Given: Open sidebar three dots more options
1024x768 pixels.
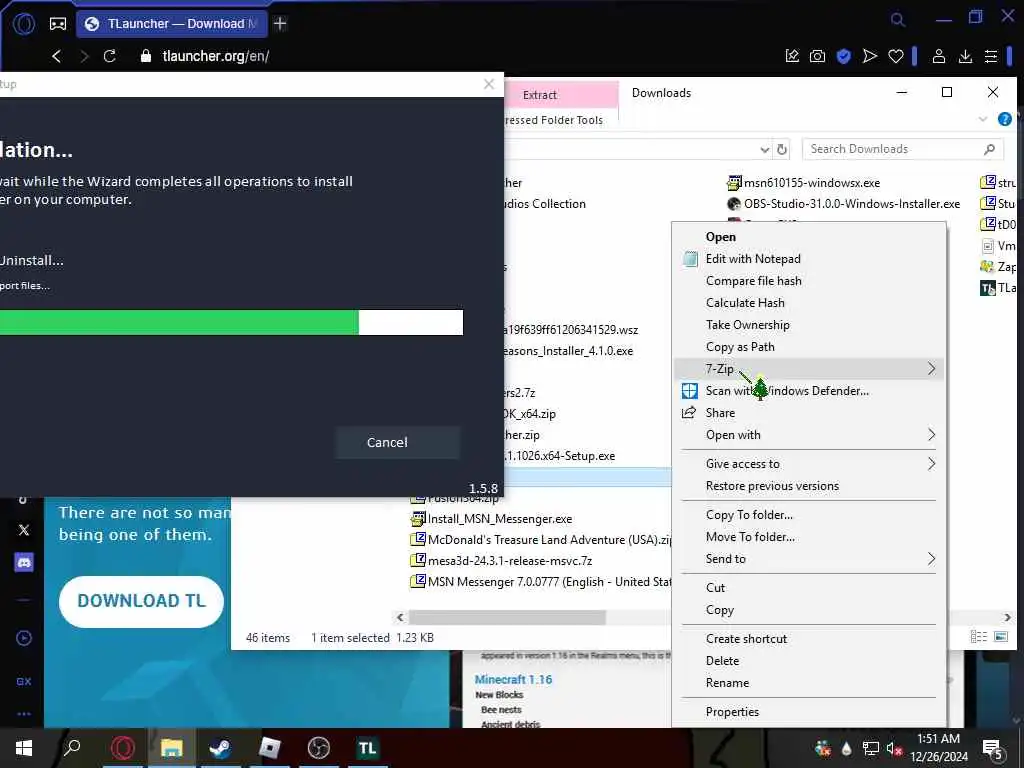Looking at the screenshot, I should tap(24, 714).
